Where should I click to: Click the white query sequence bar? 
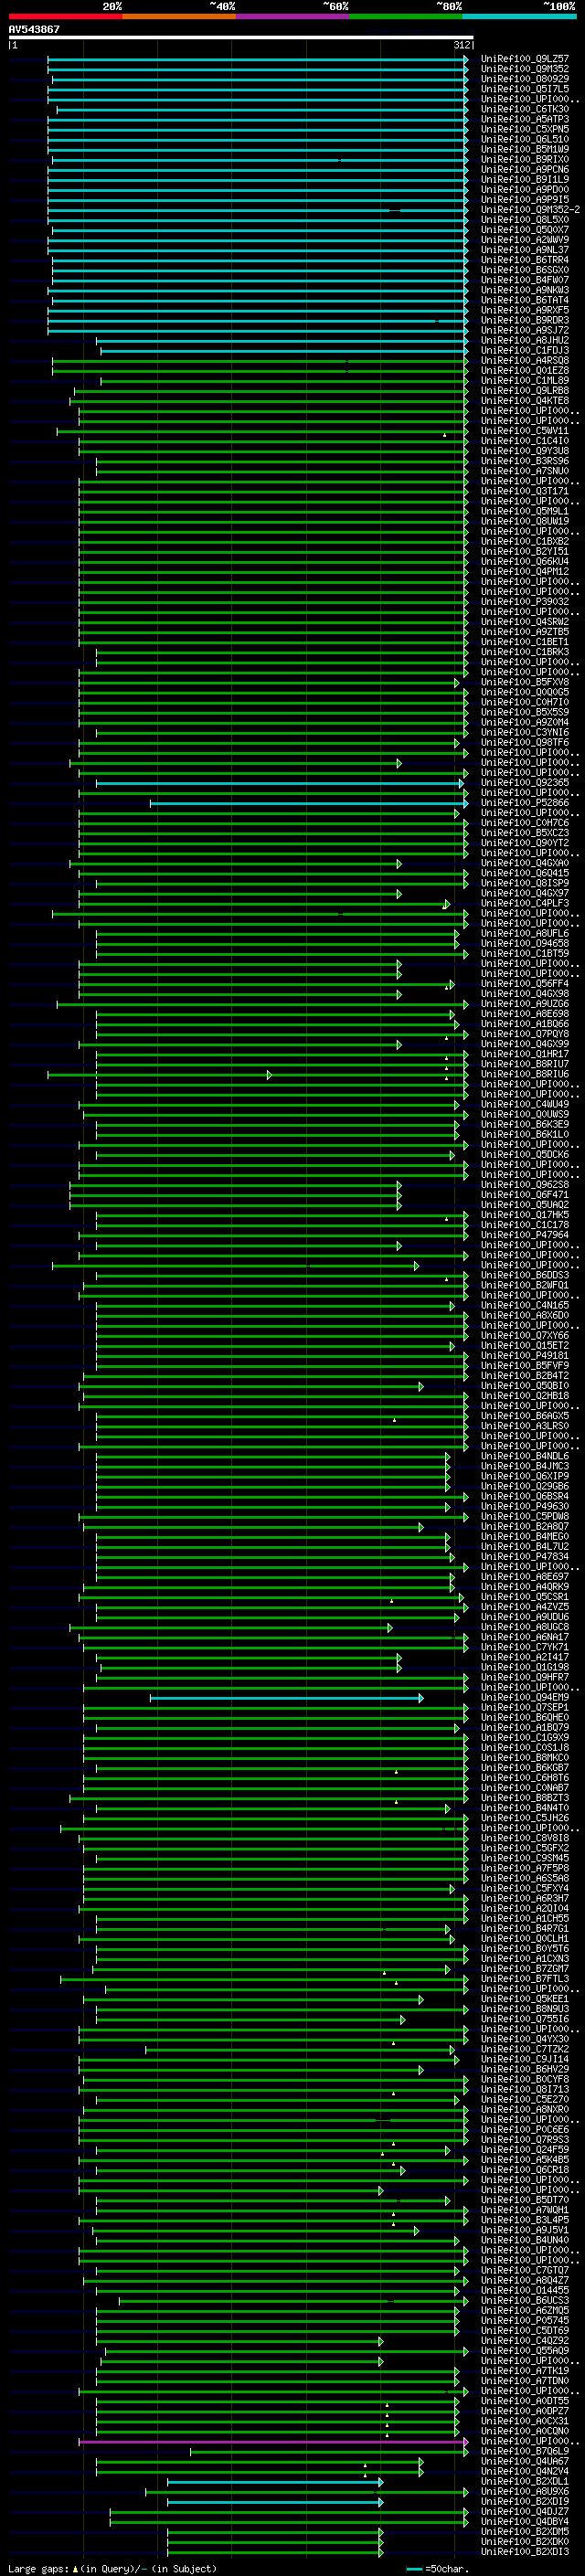tap(241, 37)
